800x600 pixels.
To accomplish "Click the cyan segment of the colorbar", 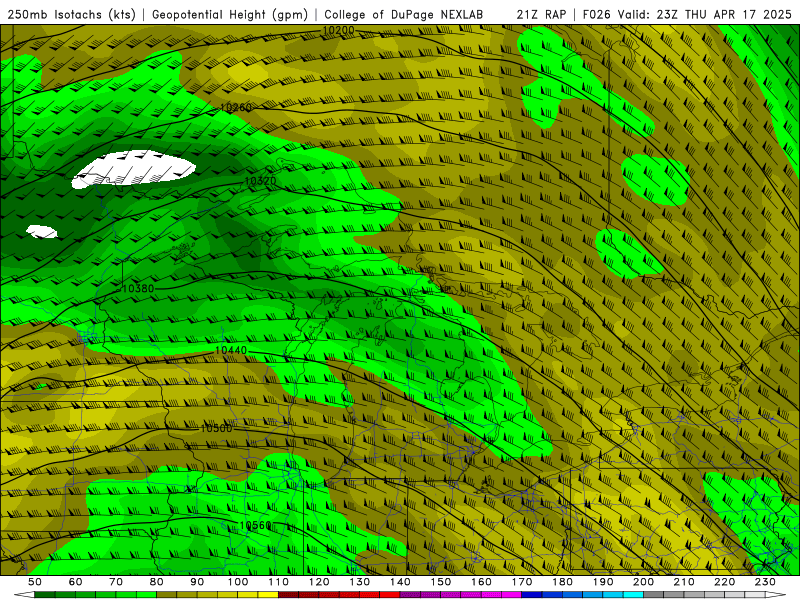I will [x=633, y=595].
